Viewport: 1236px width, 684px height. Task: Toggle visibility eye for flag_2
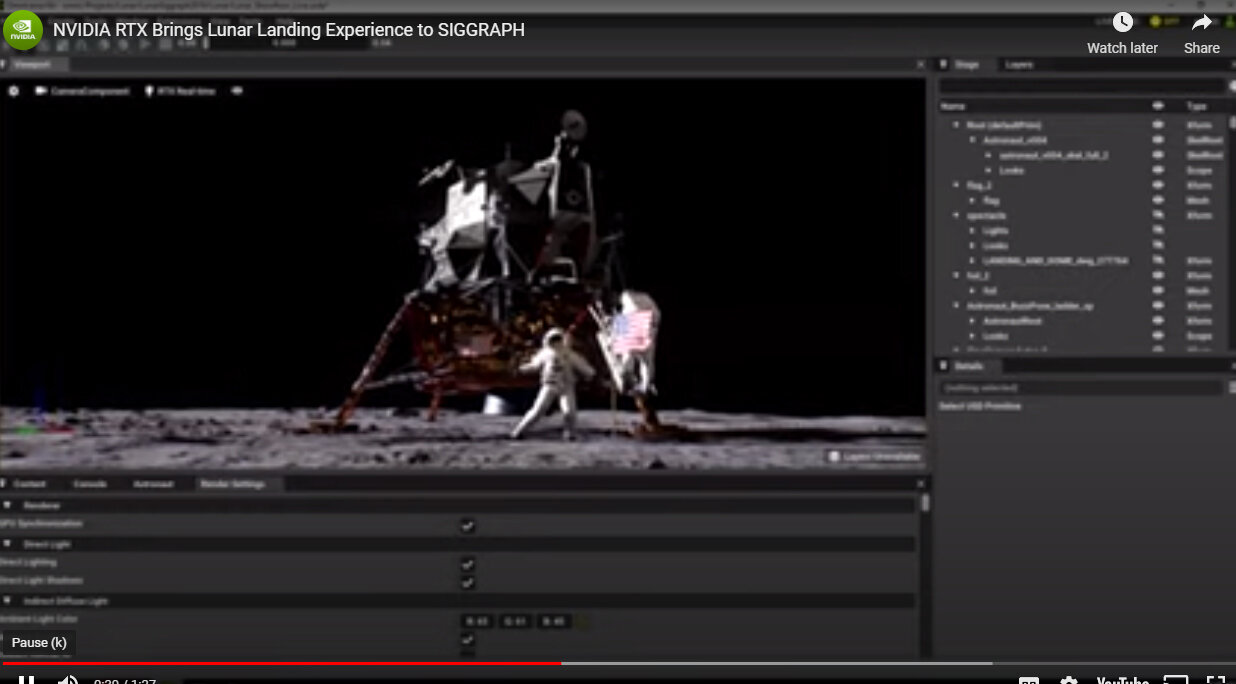point(1159,185)
